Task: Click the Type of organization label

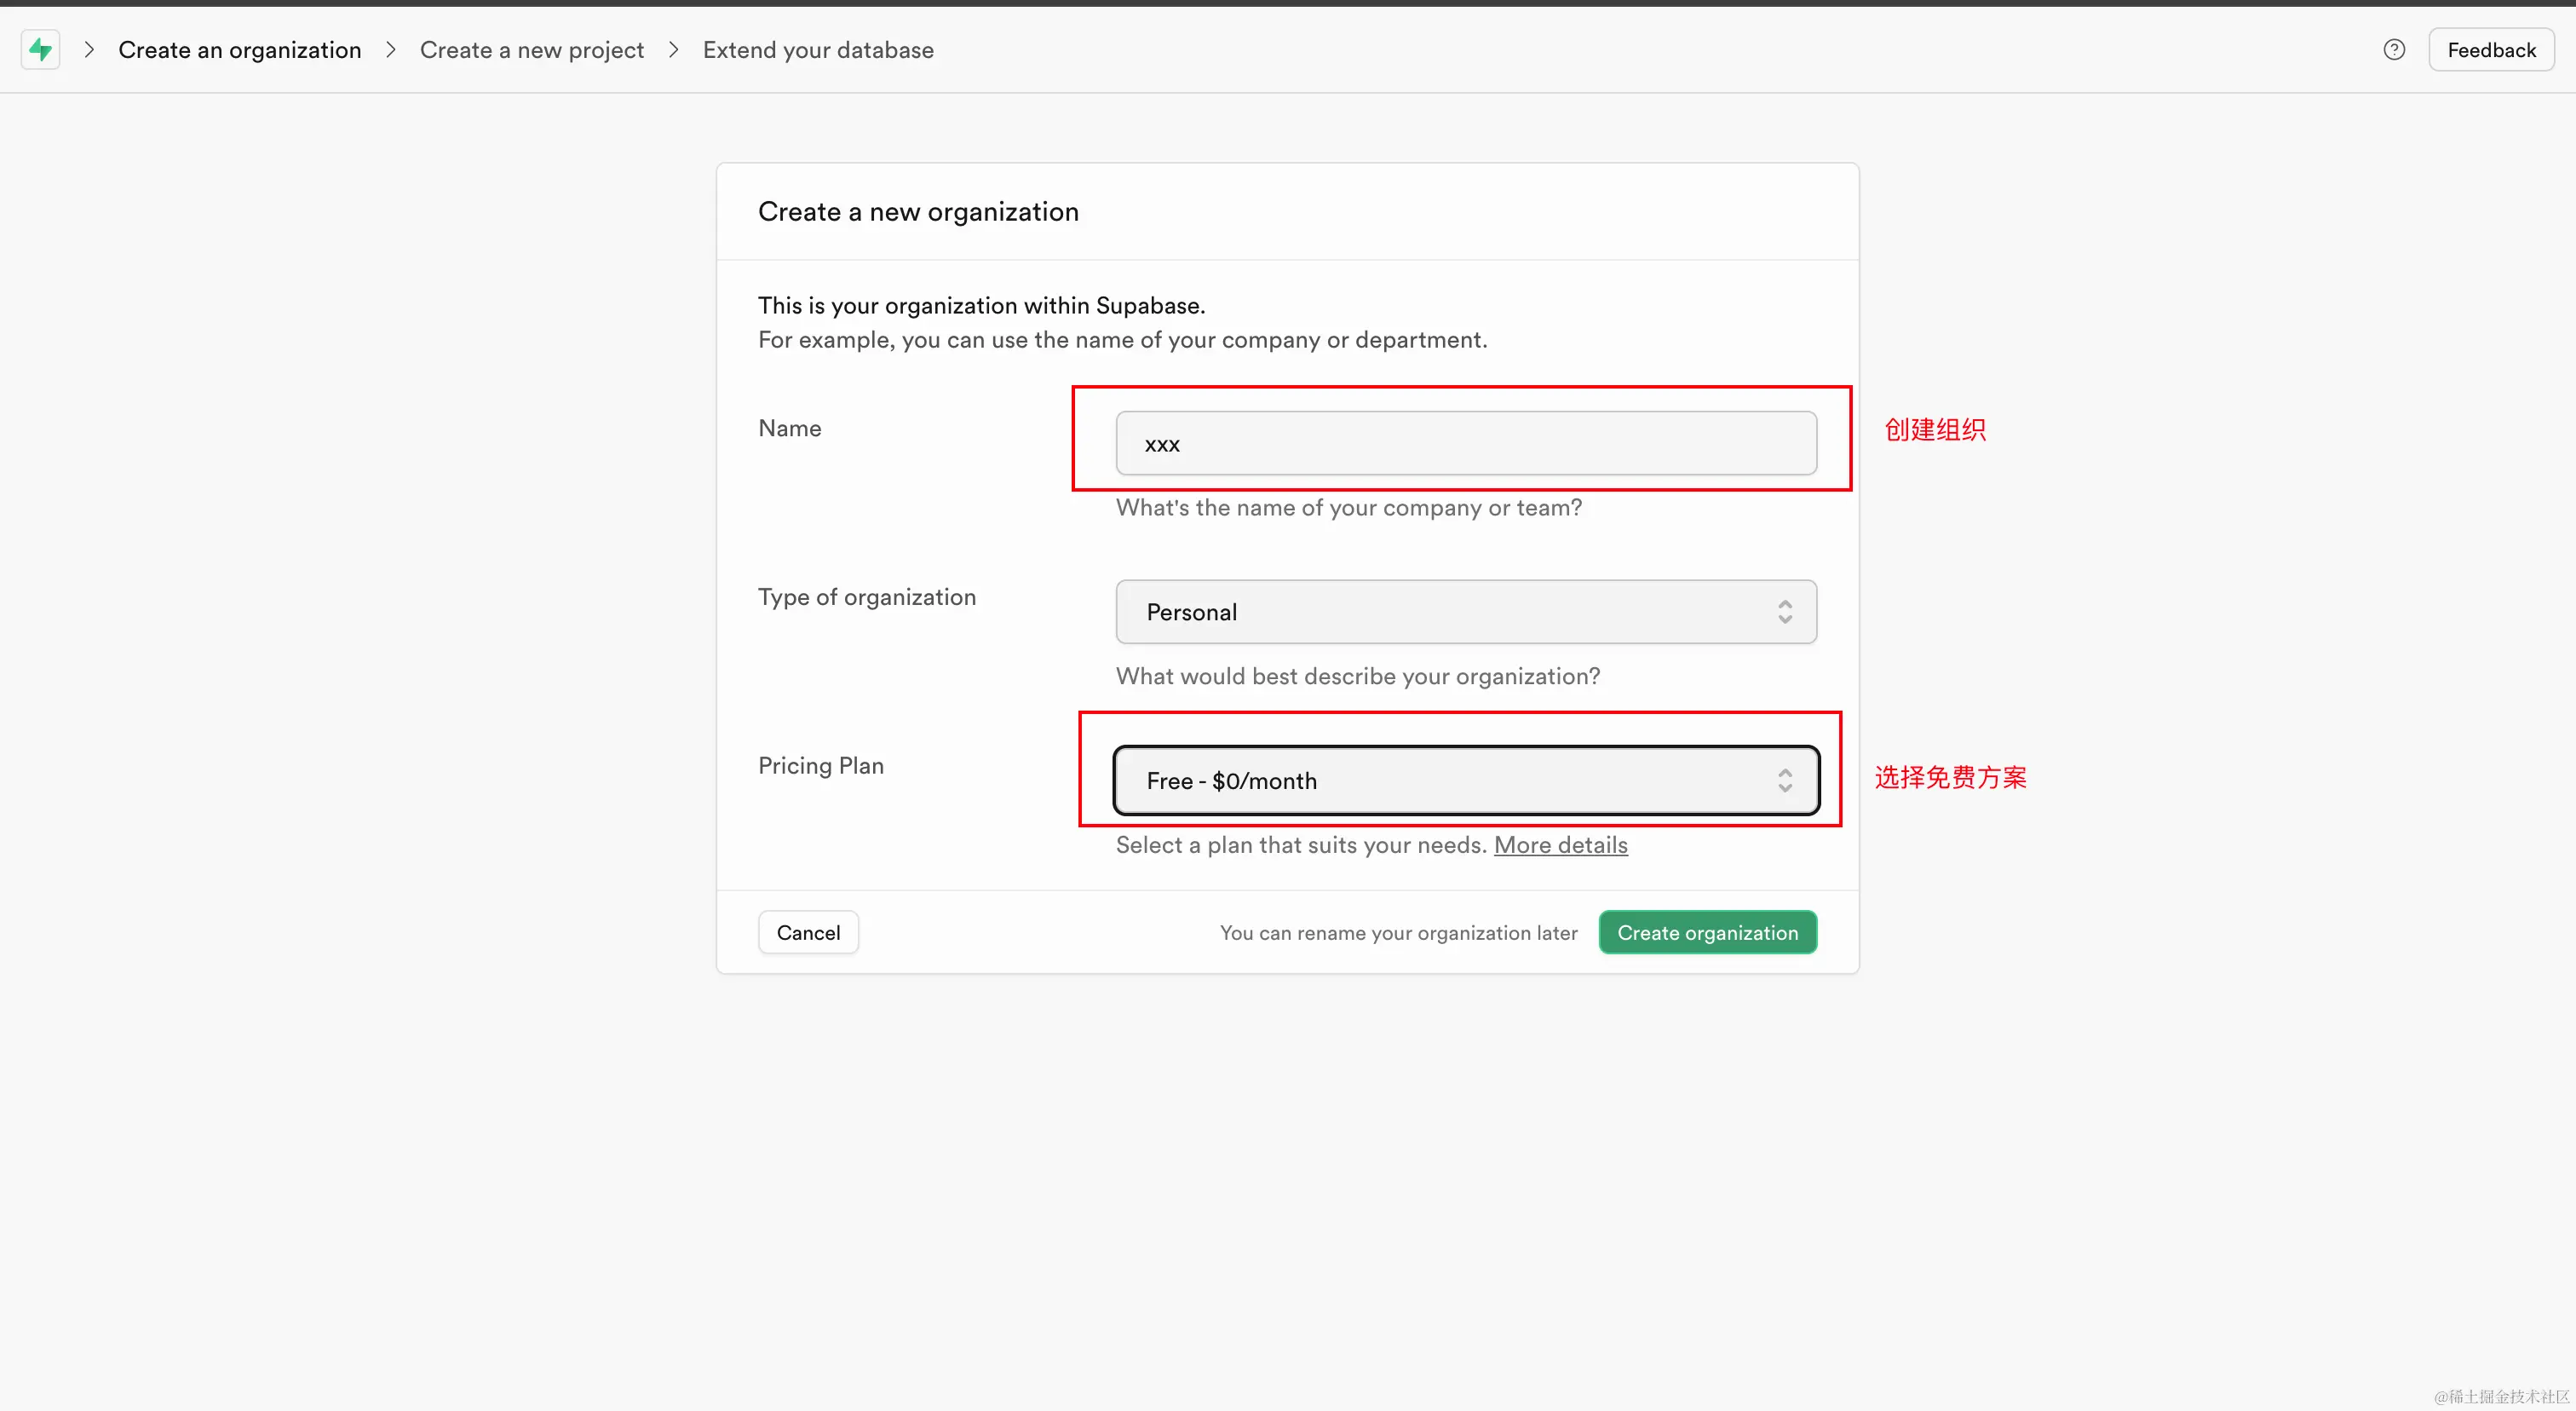Action: pyautogui.click(x=866, y=597)
